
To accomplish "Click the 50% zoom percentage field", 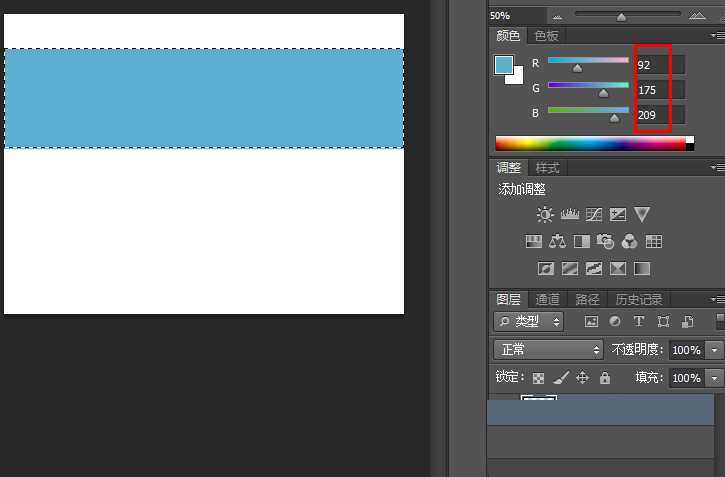I will [517, 16].
